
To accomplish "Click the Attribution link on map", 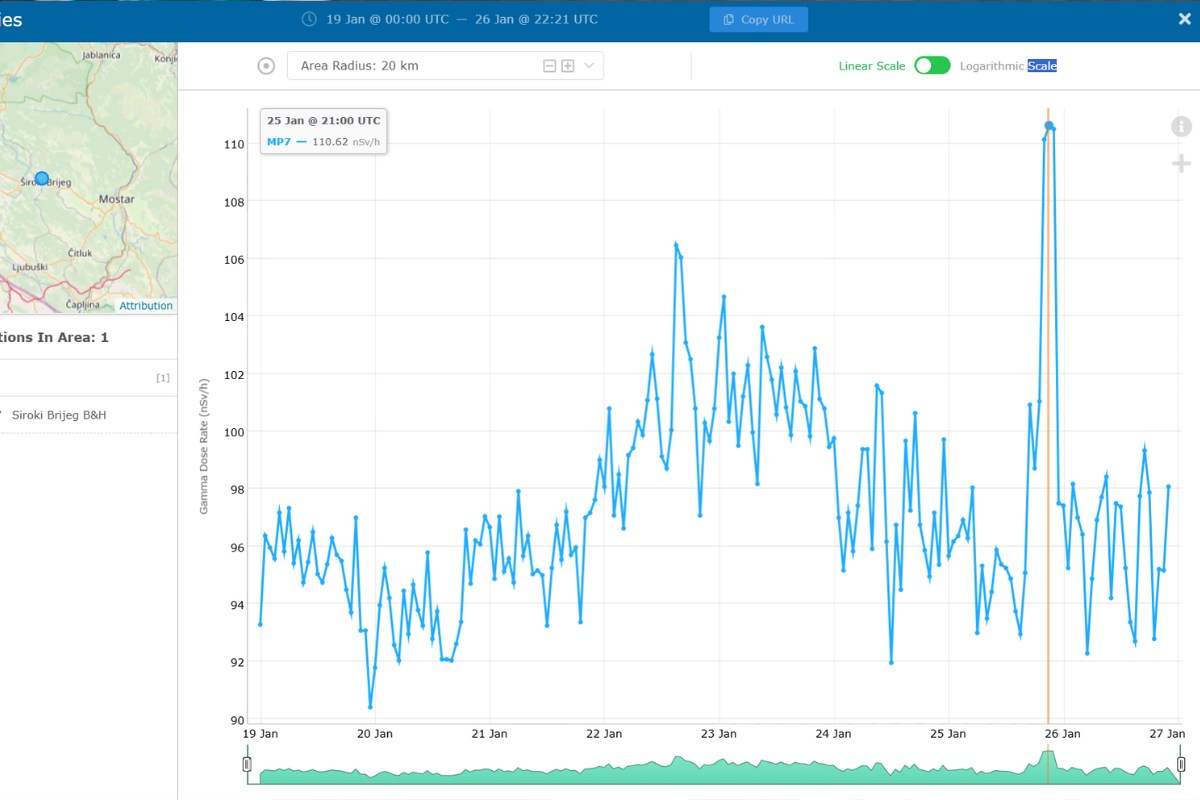I will pos(146,306).
